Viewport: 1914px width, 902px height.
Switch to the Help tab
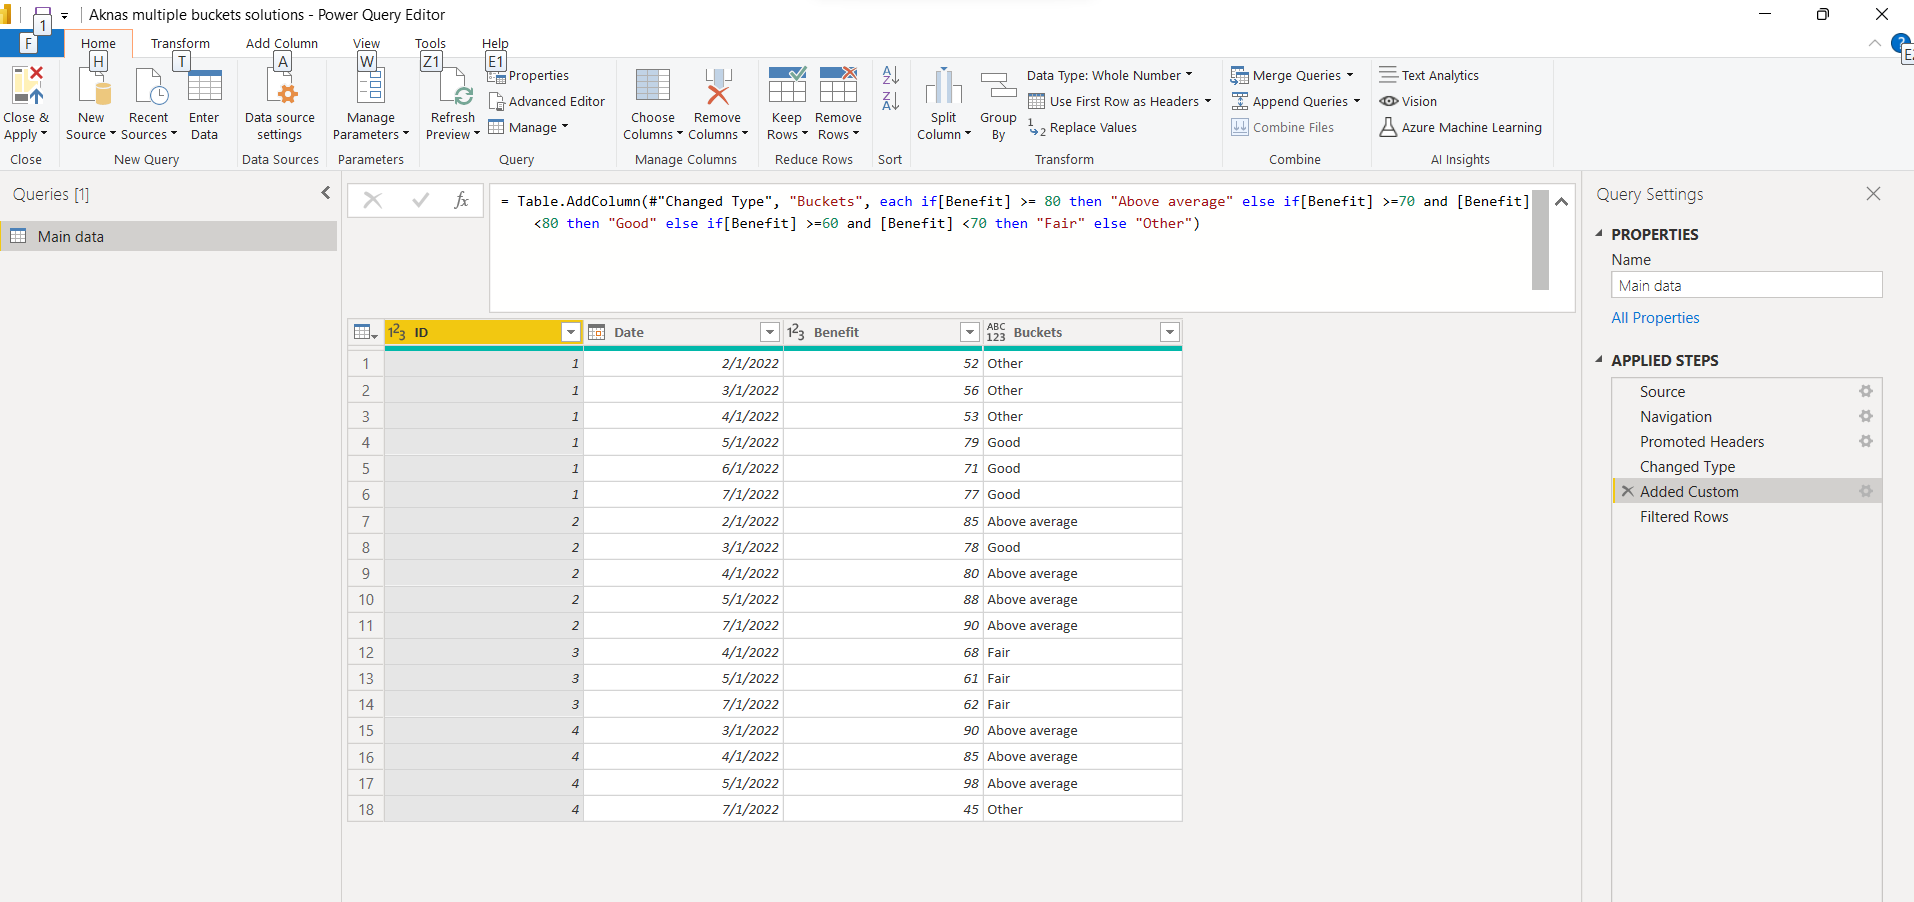tap(495, 43)
